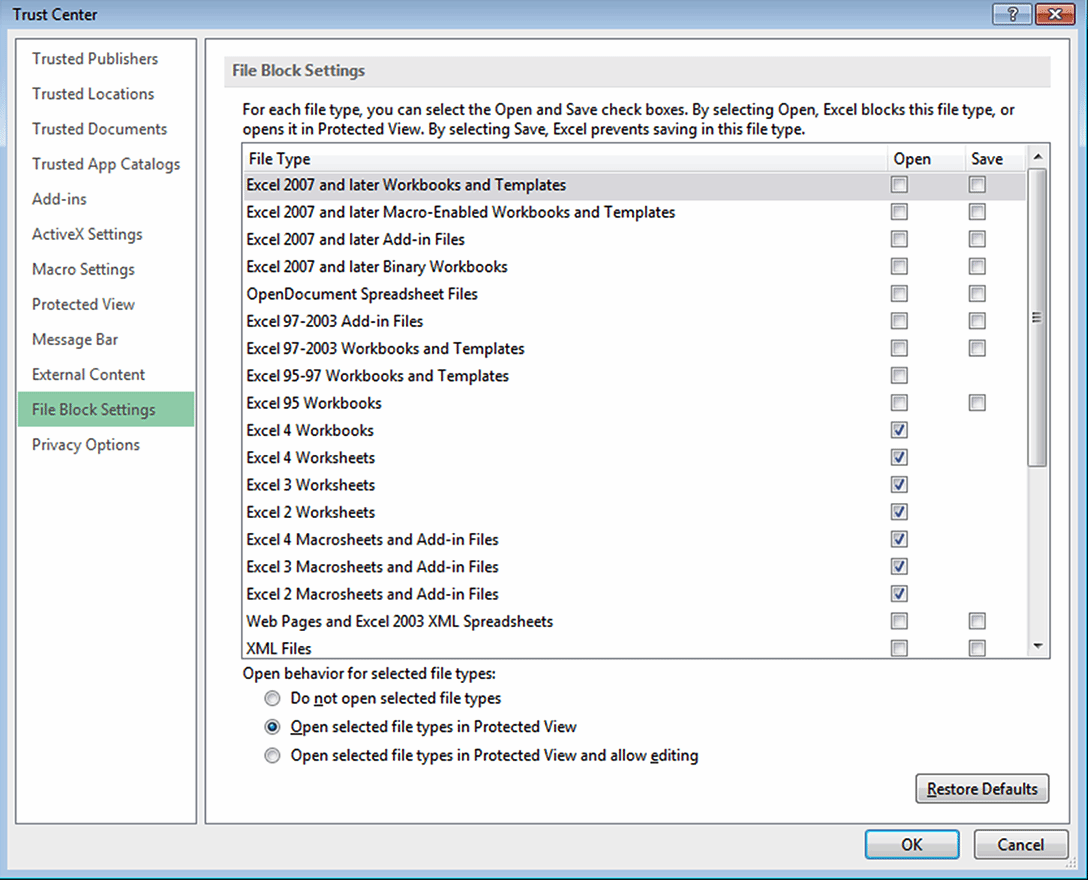Click the scrollbar down arrow in file list

(1038, 647)
